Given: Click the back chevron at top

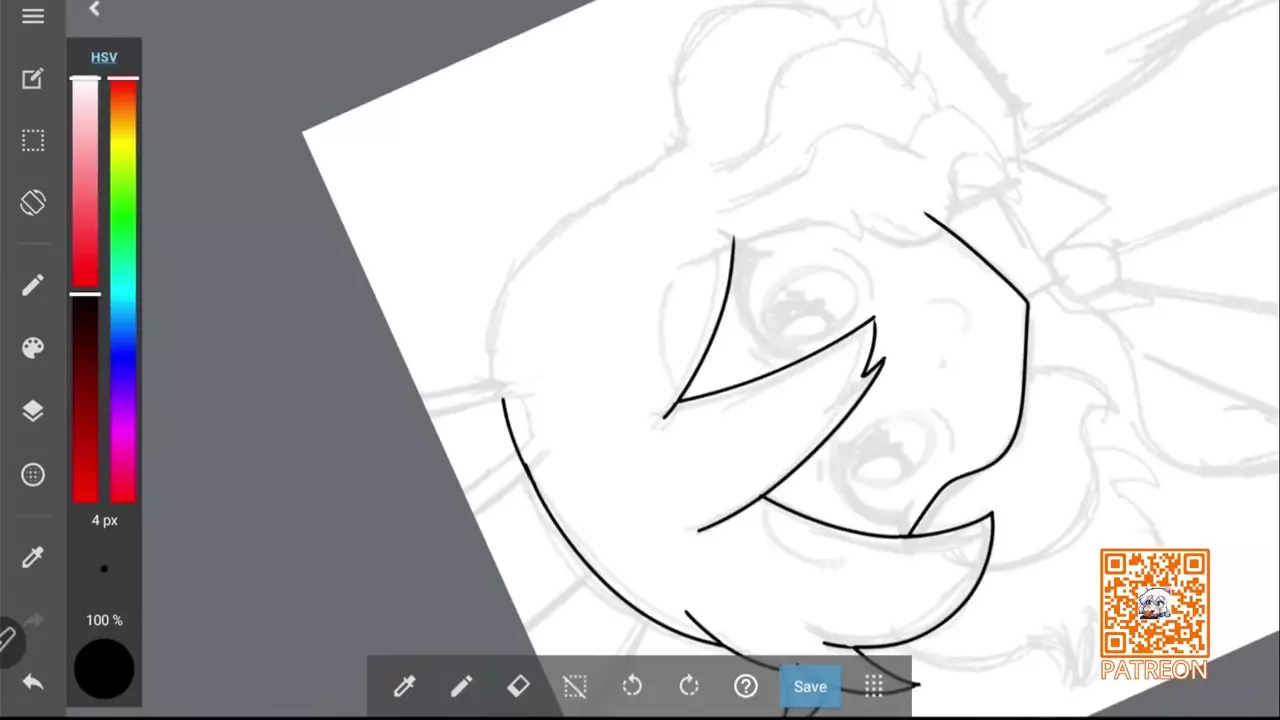Looking at the screenshot, I should 94,9.
